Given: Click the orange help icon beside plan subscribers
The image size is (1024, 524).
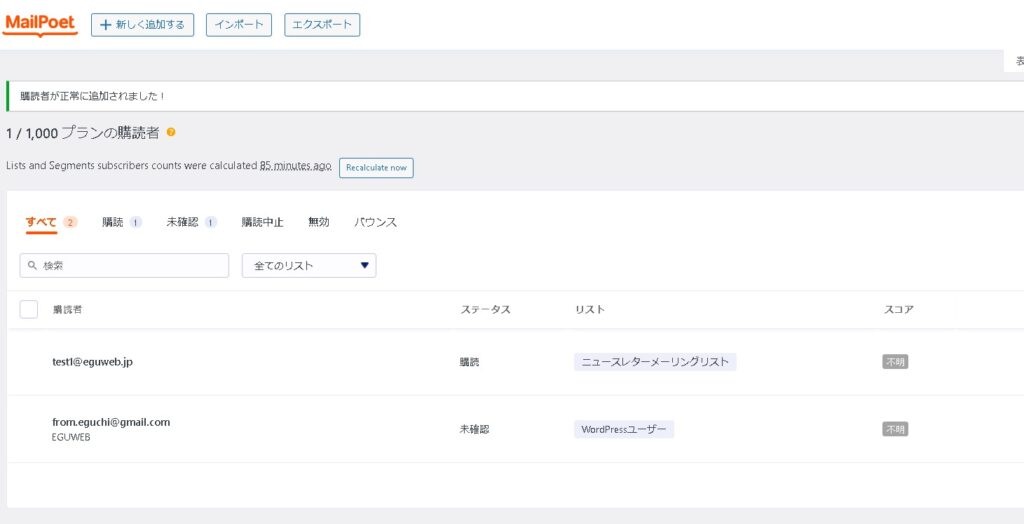Looking at the screenshot, I should 171,132.
